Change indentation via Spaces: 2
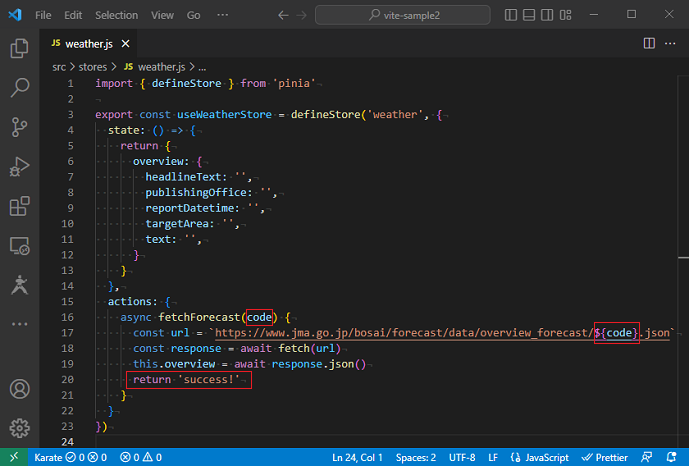The width and height of the screenshot is (689, 466). [416, 458]
